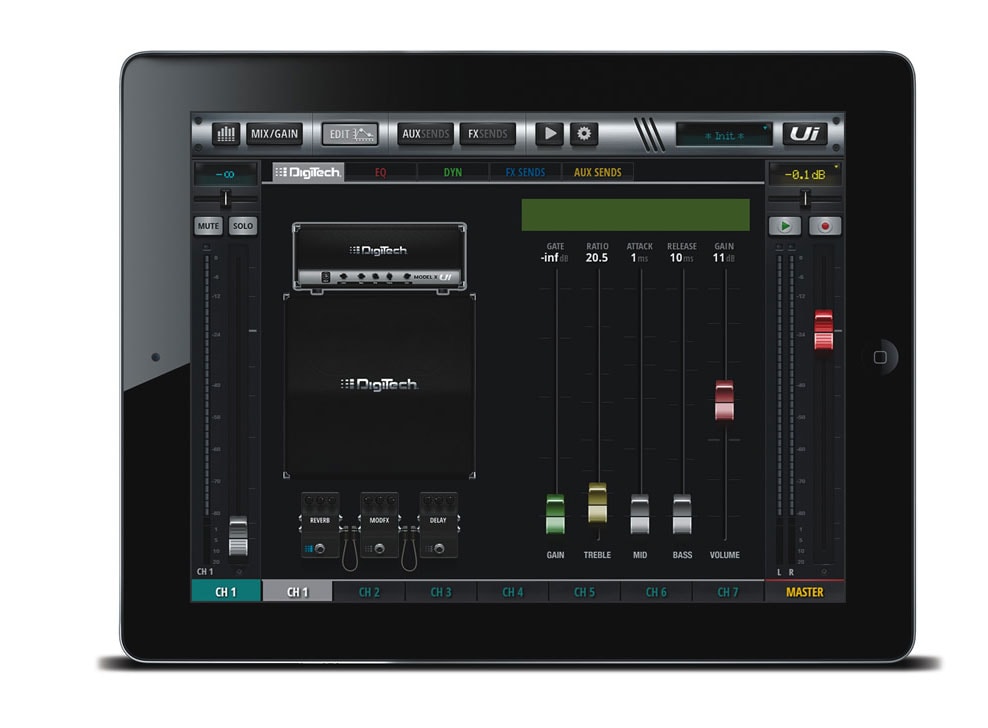Select the DELAY pedal
The image size is (988, 728).
tap(439, 525)
